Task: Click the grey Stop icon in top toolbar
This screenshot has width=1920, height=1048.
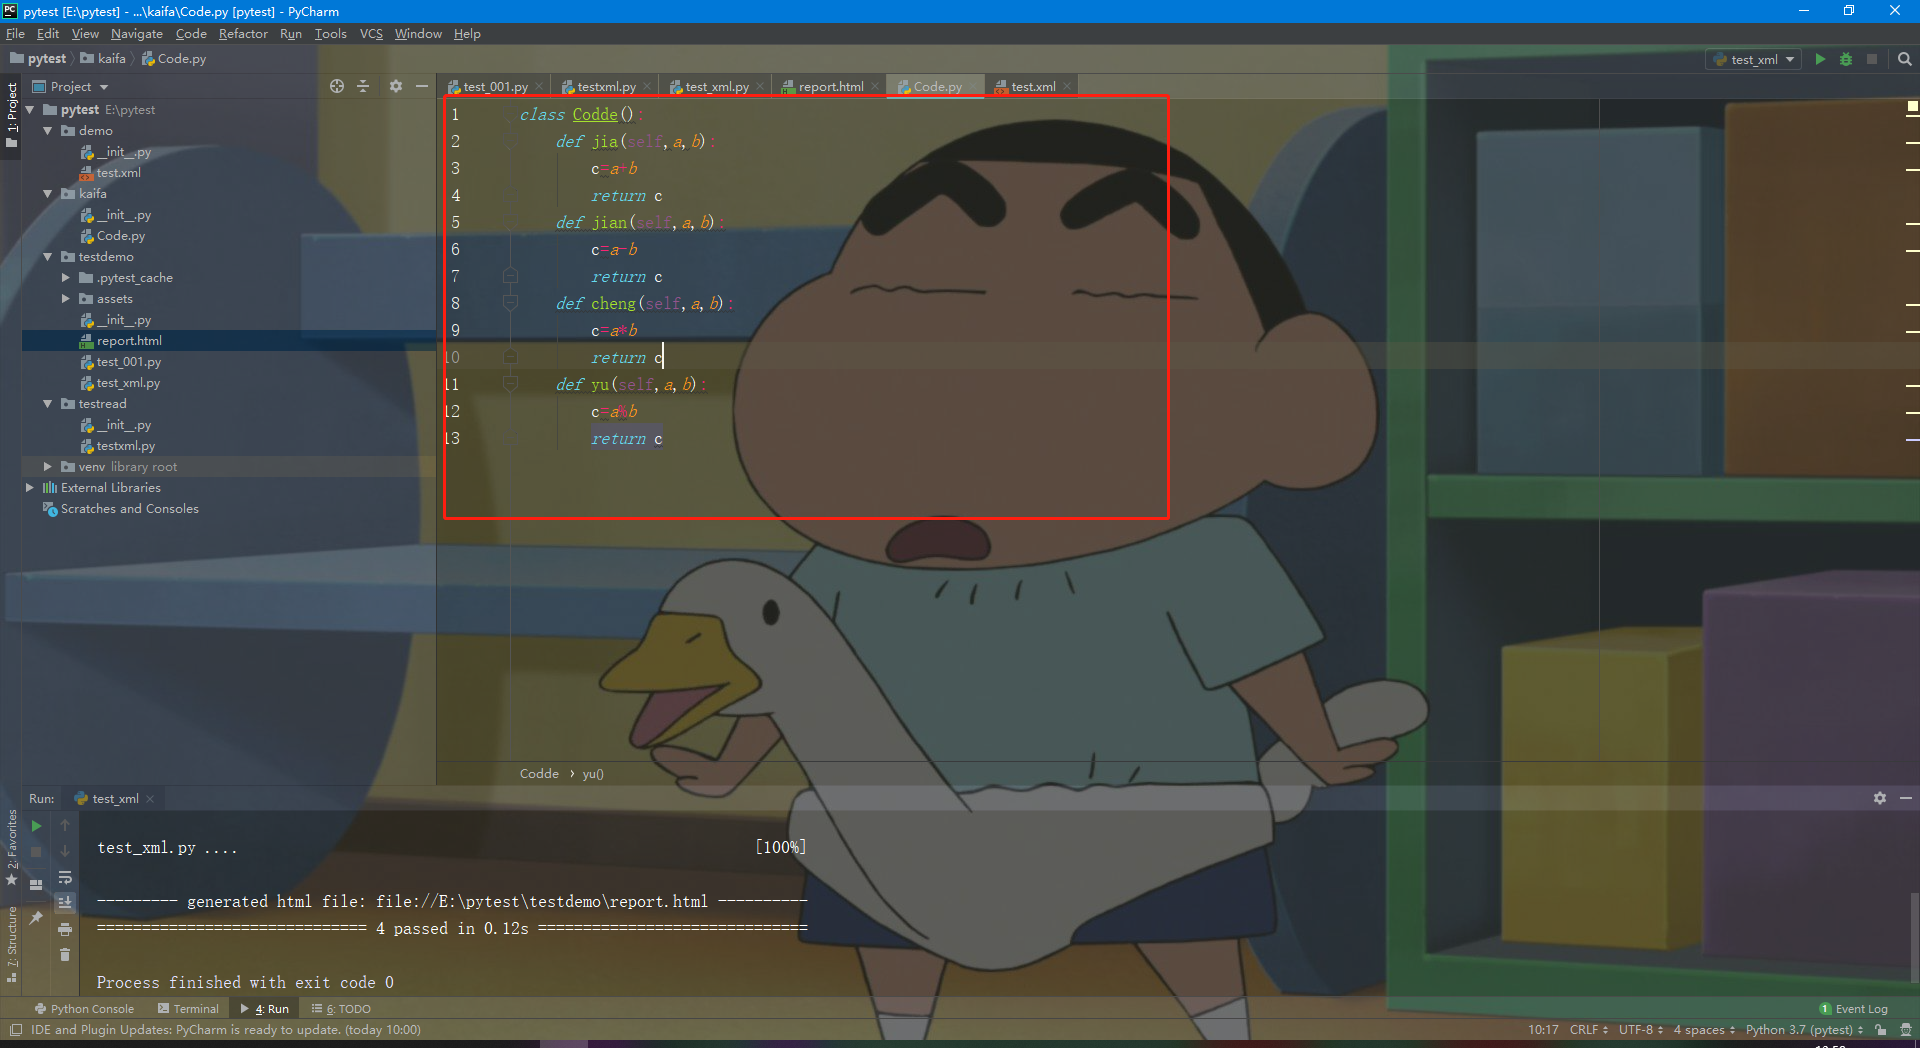Action: pyautogui.click(x=1872, y=59)
